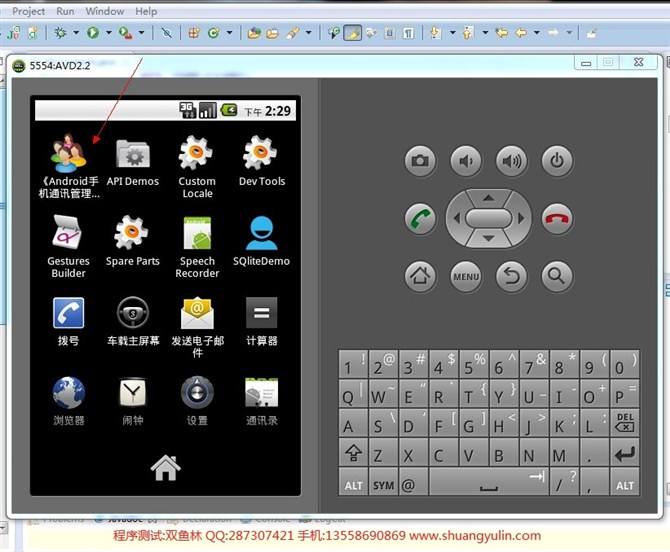
Task: Expand Debug button dropdown arrow
Action: (x=76, y=32)
